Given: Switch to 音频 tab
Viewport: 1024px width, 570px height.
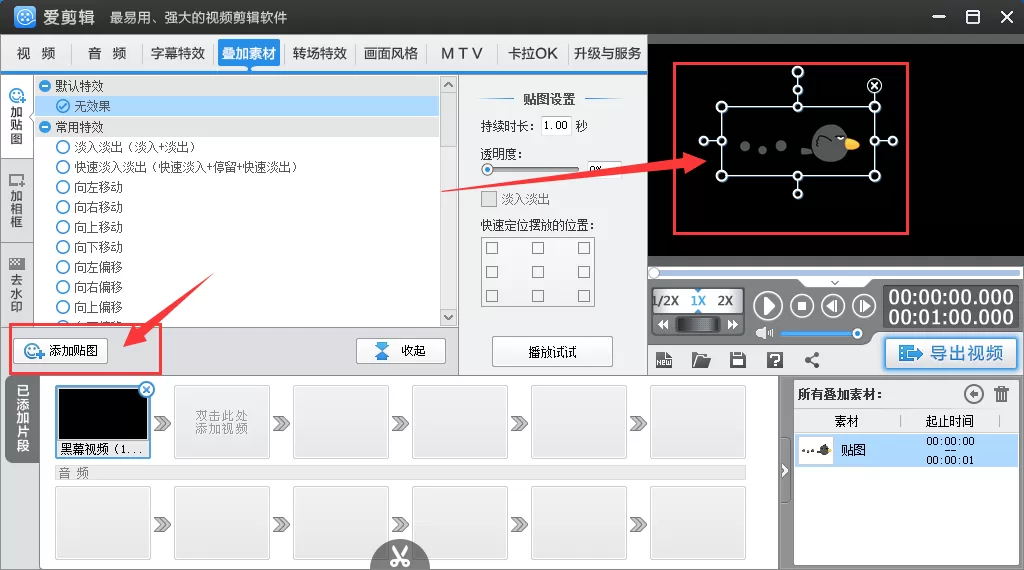Looking at the screenshot, I should [107, 54].
